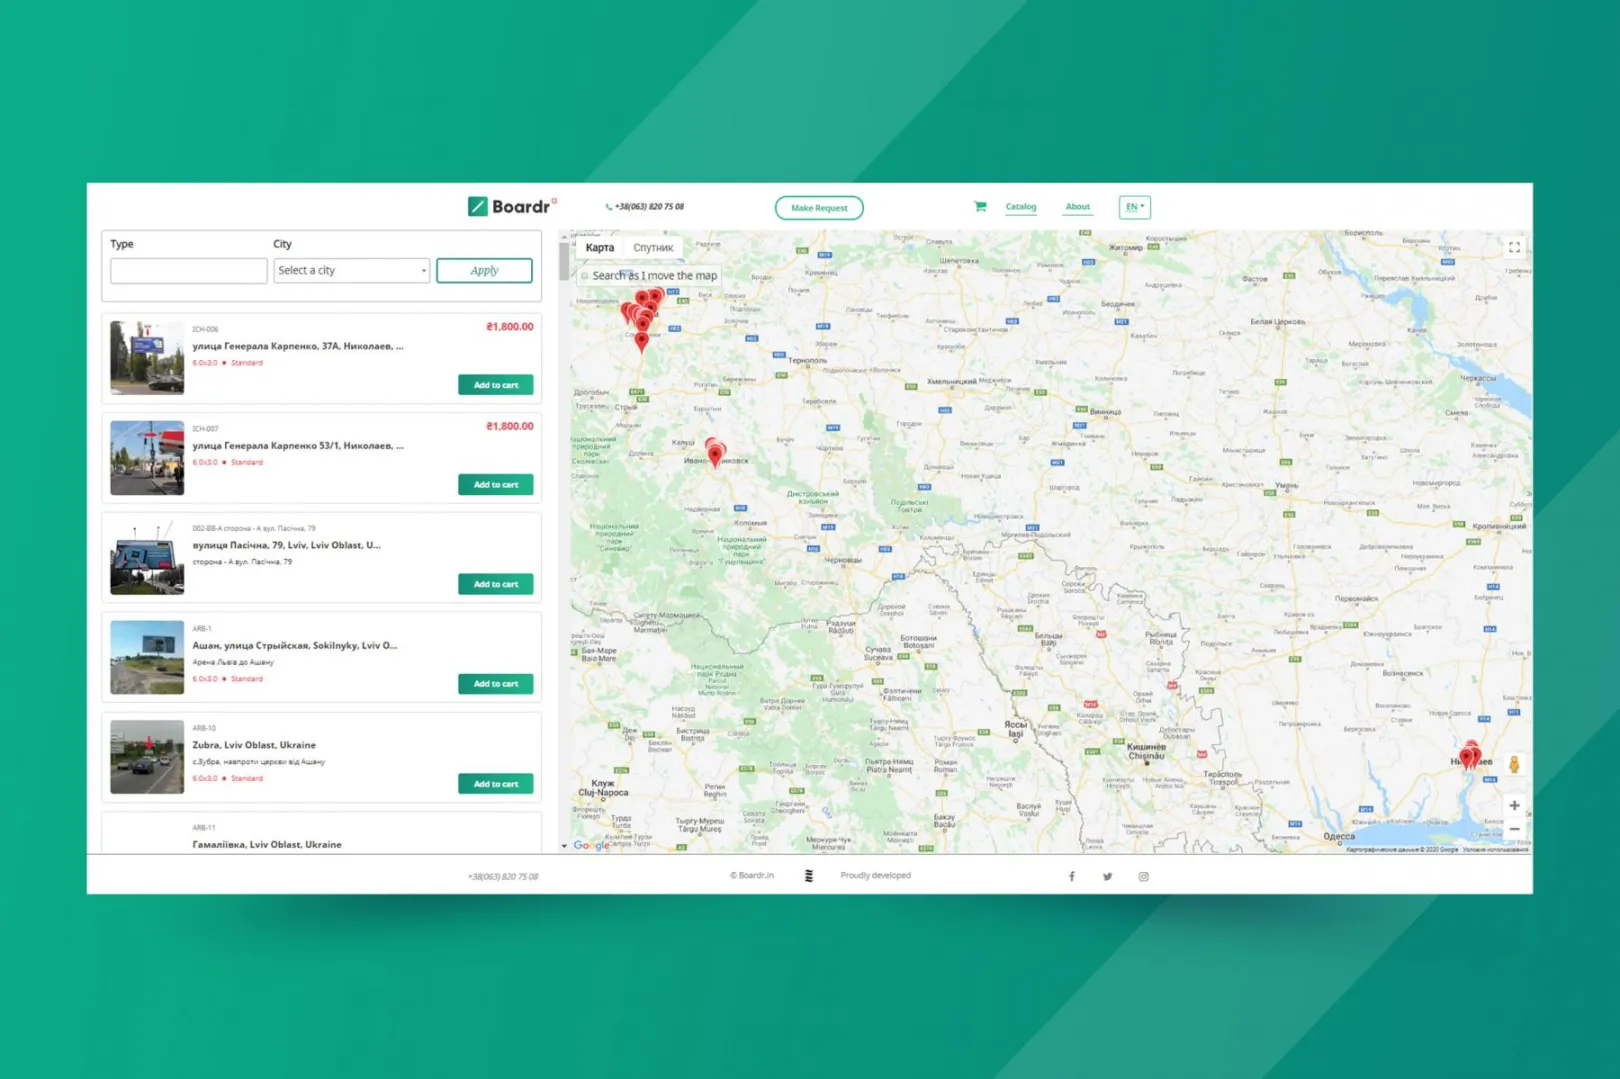
Task: Click the Make Request button
Action: click(x=819, y=208)
